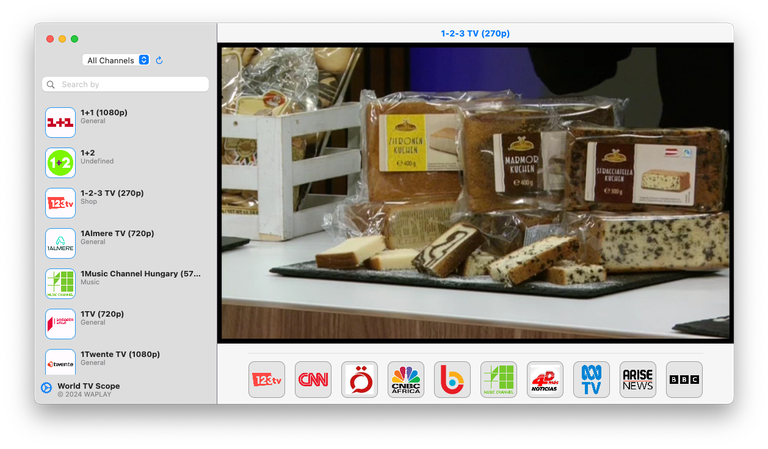This screenshot has height=449, width=768.
Task: Select the '1+2' channel title
Action: coord(88,153)
